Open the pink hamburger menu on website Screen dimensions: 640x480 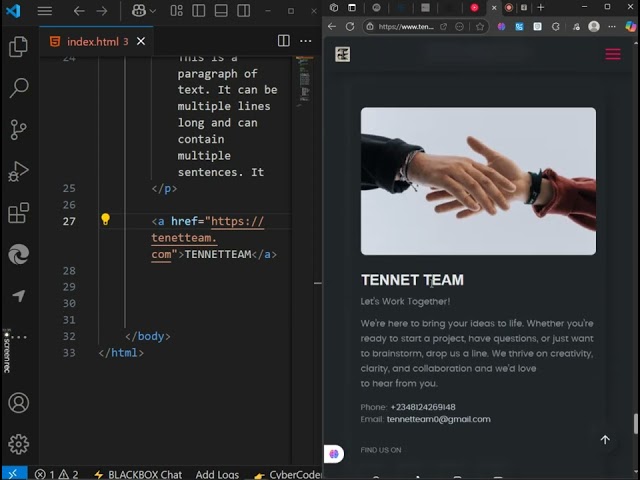[x=613, y=54]
